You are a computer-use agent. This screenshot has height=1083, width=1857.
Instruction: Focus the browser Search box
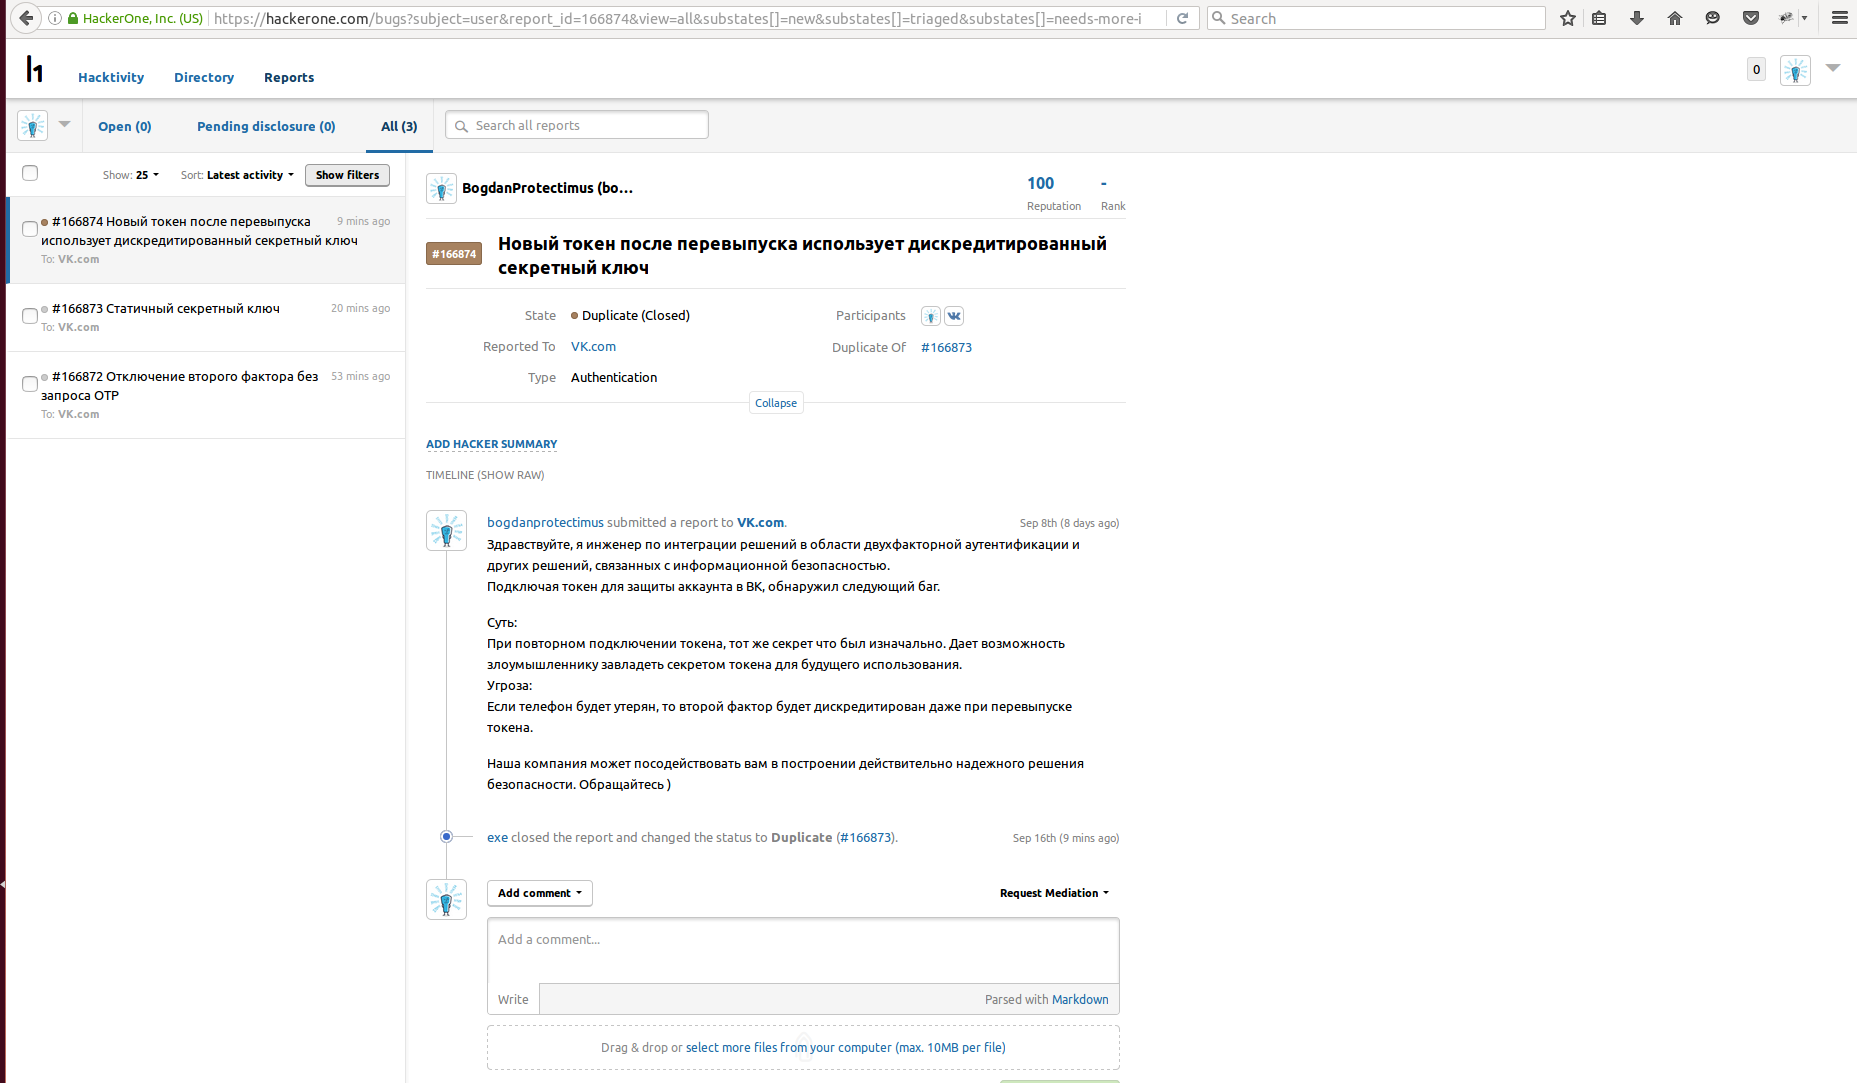[1376, 18]
